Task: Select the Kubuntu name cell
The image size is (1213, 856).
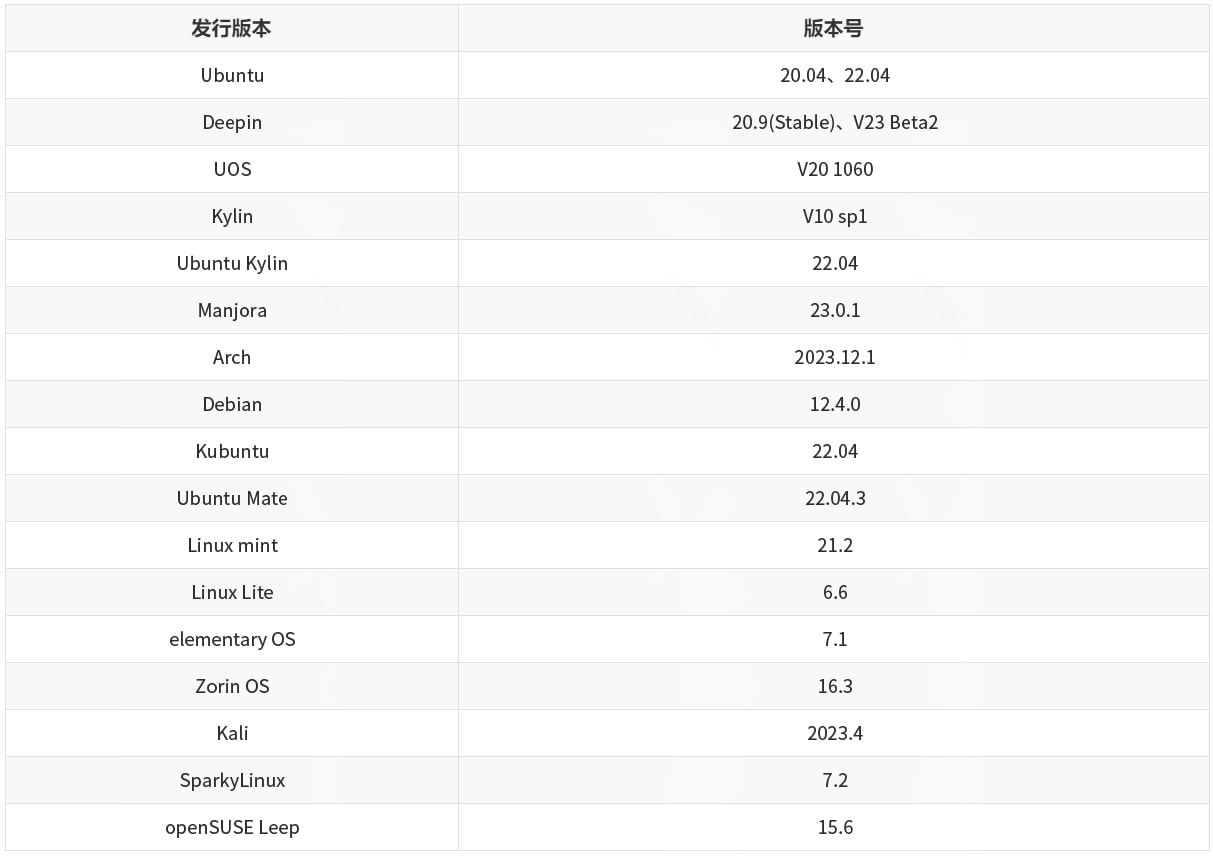Action: [232, 451]
